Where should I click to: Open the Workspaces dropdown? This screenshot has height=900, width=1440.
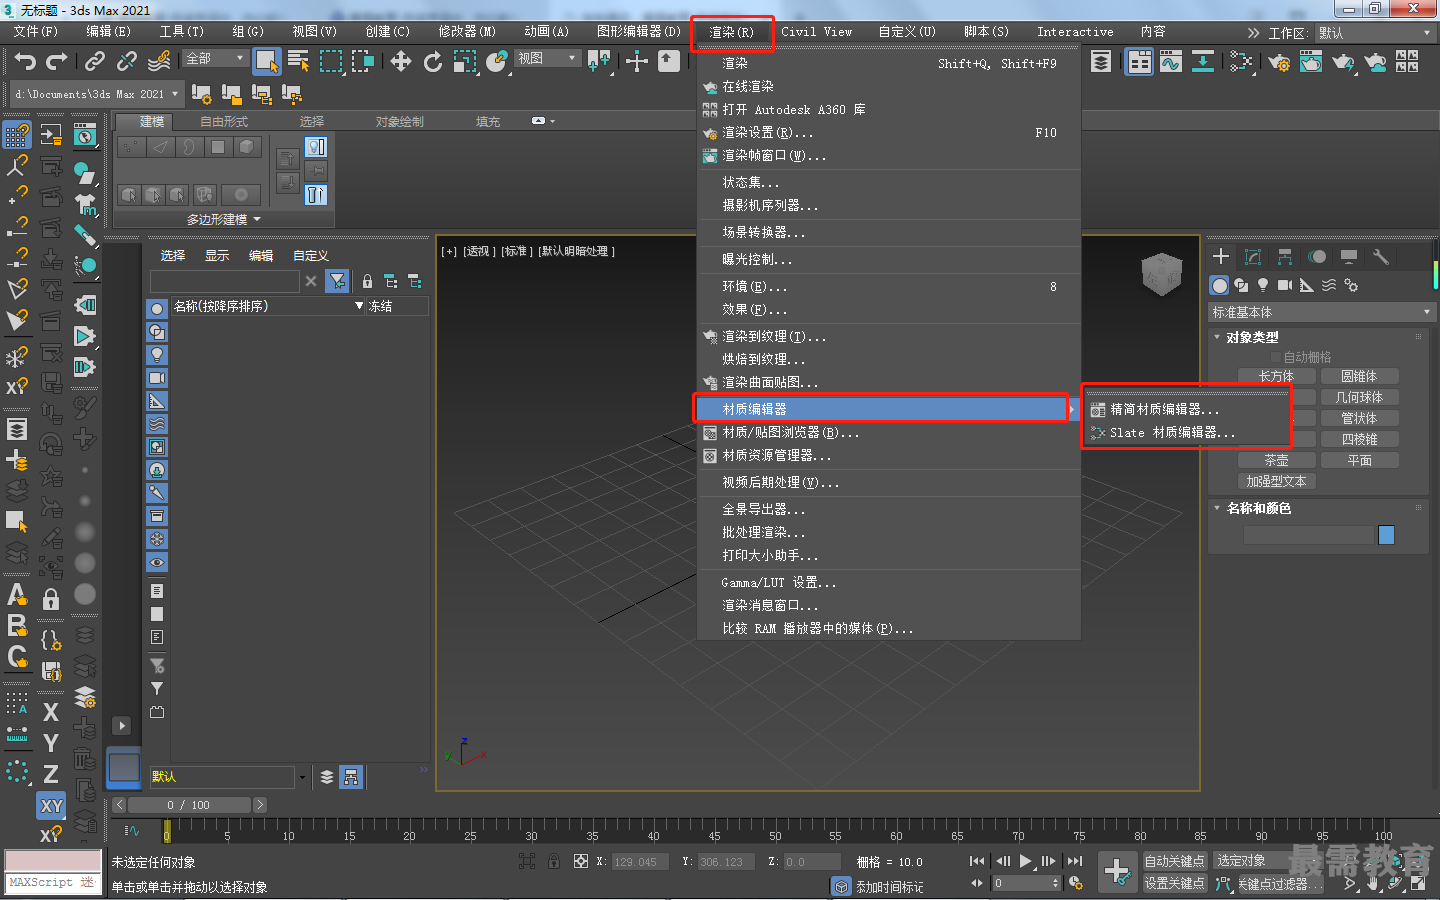click(x=1376, y=33)
